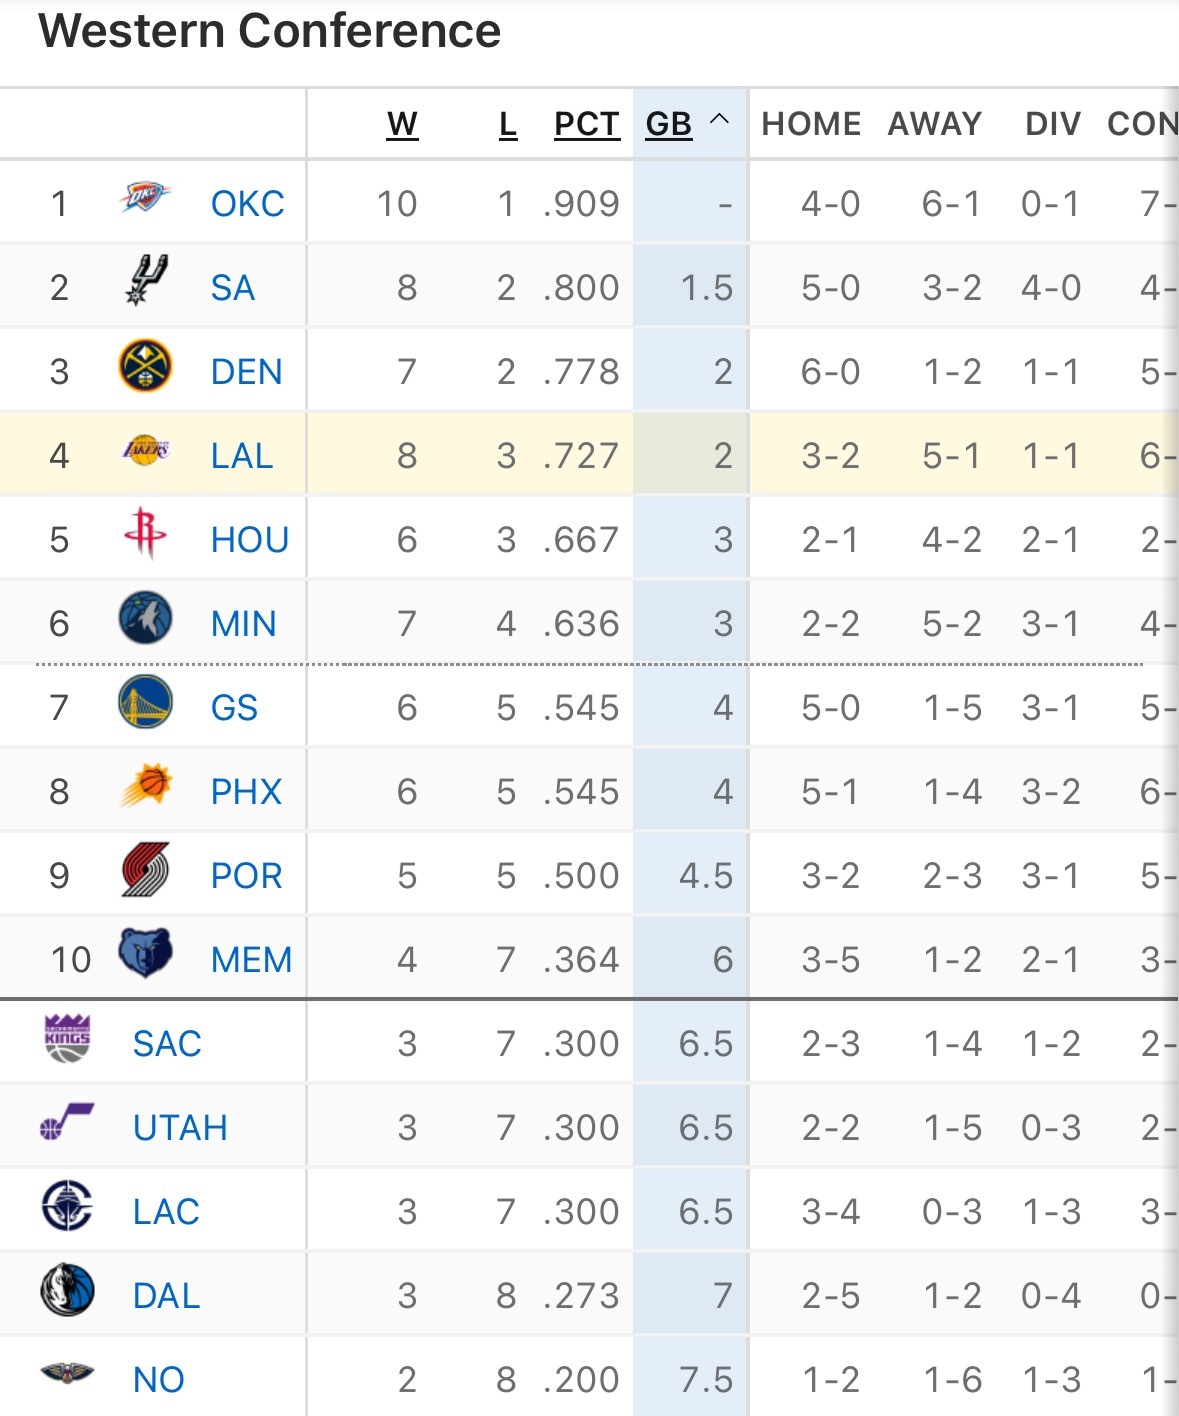The height and width of the screenshot is (1416, 1179).
Task: Open the OKC team link
Action: coord(247,204)
